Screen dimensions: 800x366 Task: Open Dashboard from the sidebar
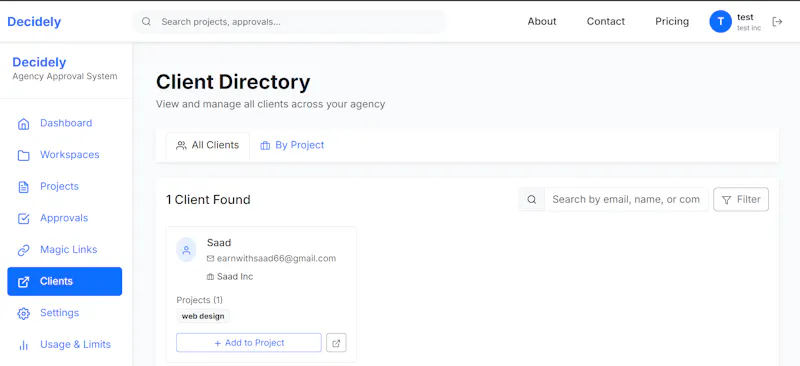tap(65, 124)
